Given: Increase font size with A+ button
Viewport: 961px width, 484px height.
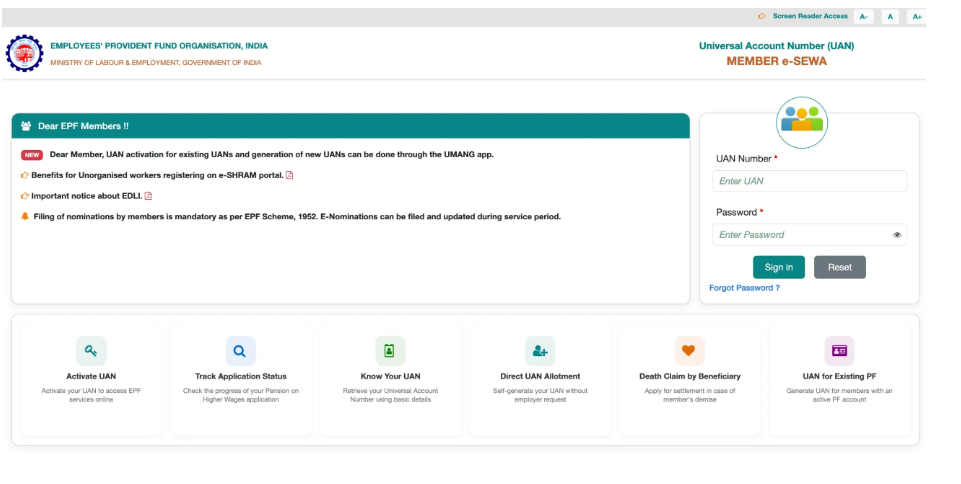Looking at the screenshot, I should tap(917, 17).
